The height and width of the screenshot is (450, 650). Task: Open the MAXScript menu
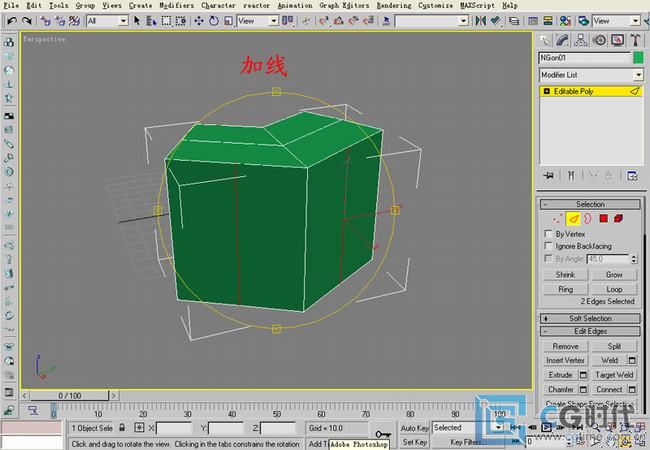pyautogui.click(x=477, y=5)
